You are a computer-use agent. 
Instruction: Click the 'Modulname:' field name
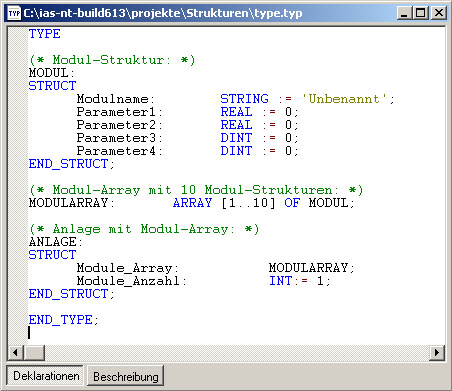116,99
